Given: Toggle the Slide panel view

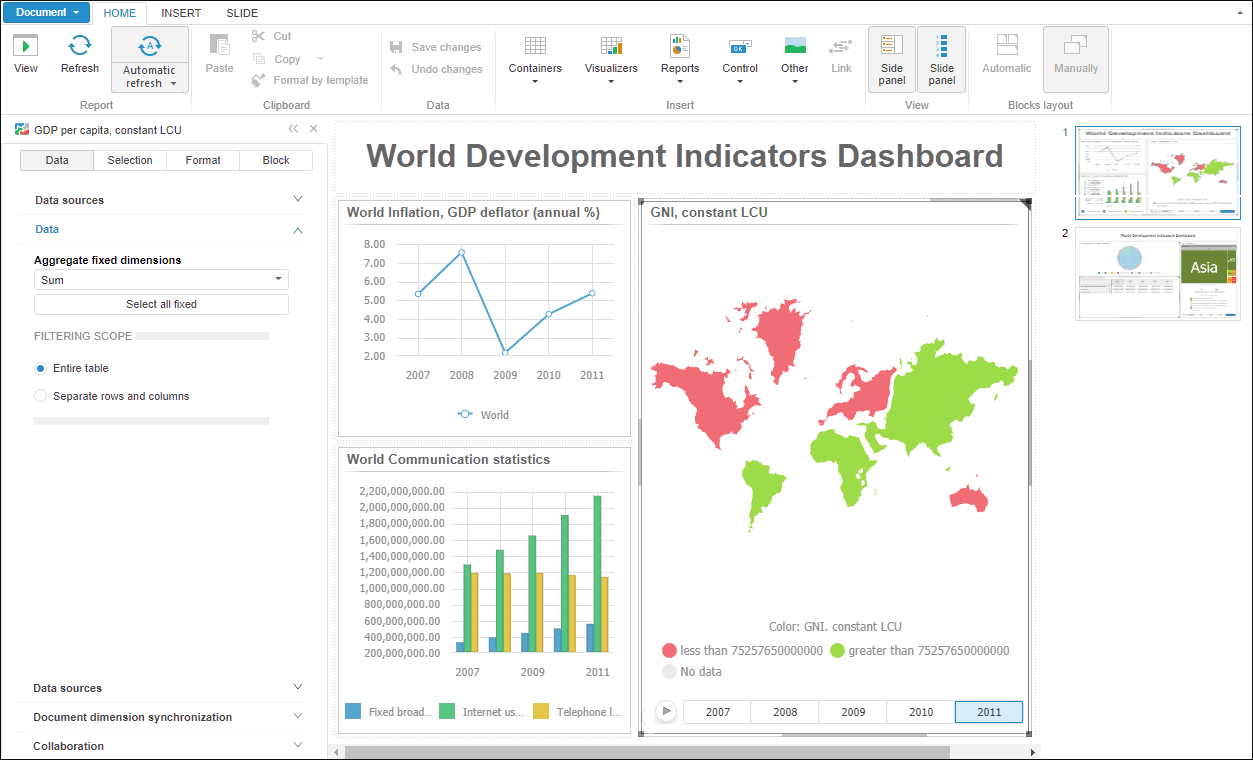Looking at the screenshot, I should (941, 59).
